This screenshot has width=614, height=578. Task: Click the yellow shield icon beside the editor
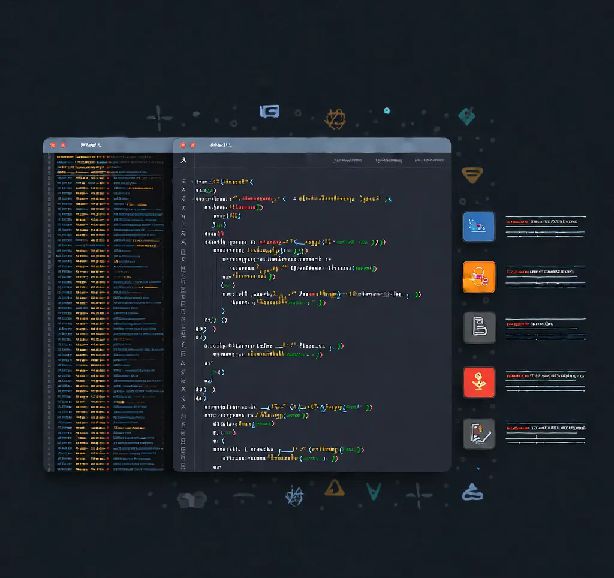[472, 174]
